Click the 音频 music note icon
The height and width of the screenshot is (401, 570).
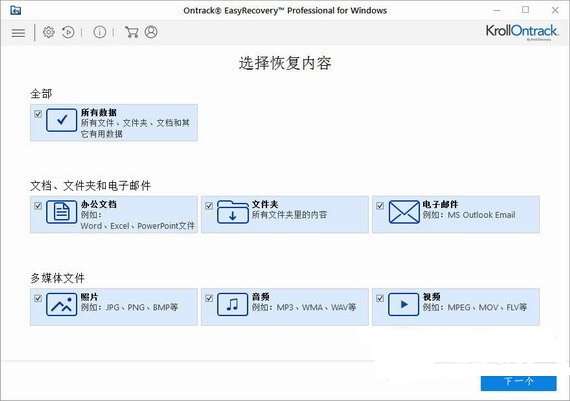pos(233,304)
